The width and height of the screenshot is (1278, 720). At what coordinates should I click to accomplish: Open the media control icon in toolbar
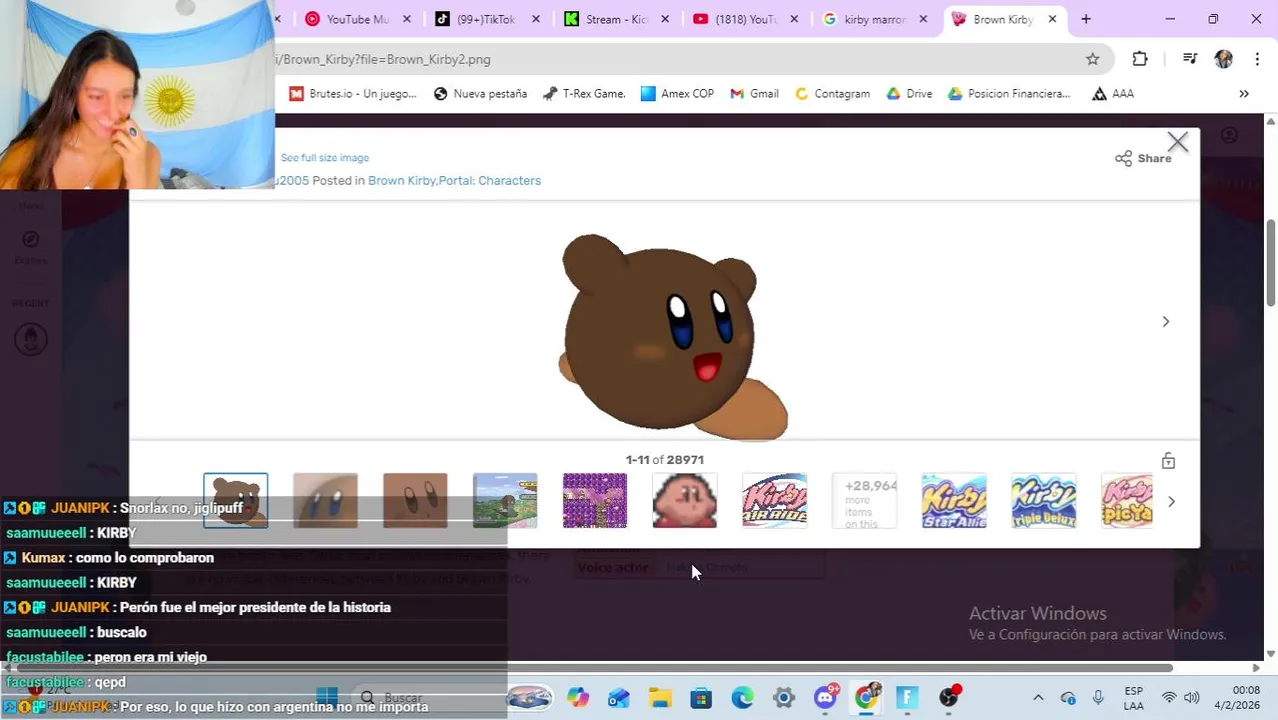tap(1189, 59)
